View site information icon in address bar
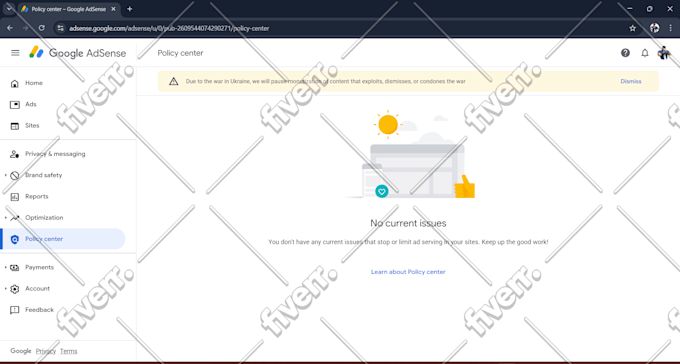 (61, 28)
